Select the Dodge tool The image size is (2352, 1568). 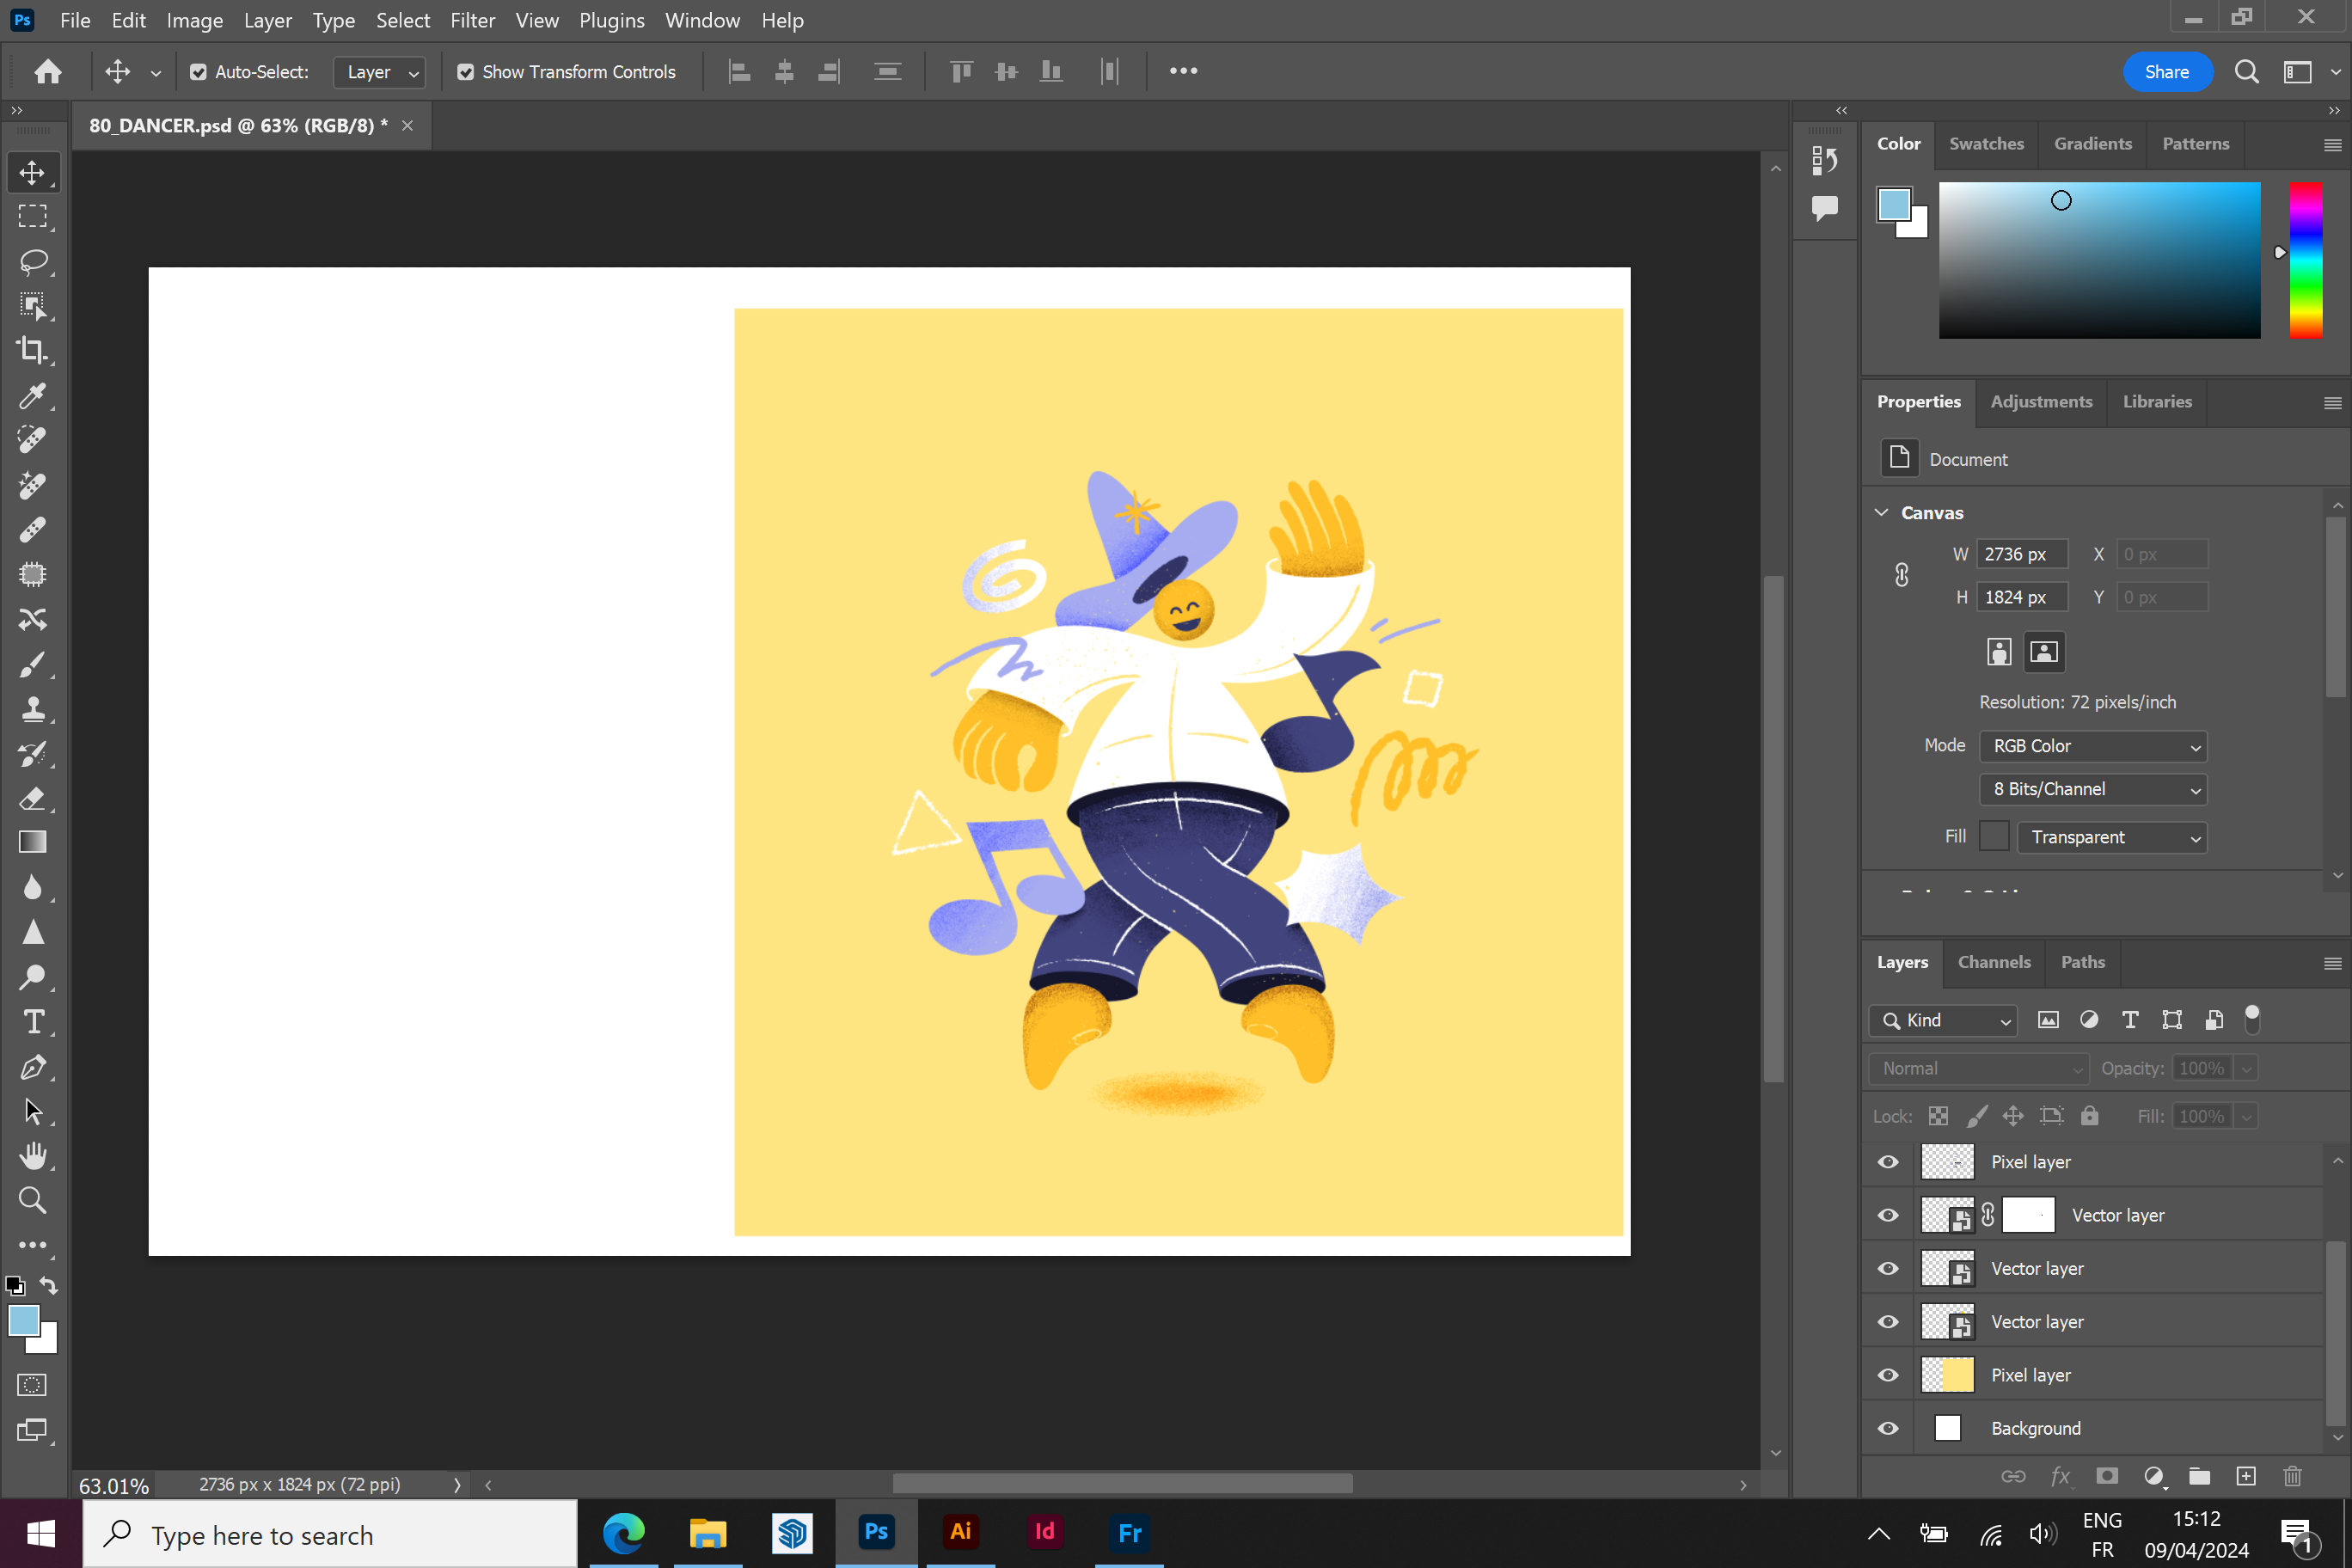point(32,977)
